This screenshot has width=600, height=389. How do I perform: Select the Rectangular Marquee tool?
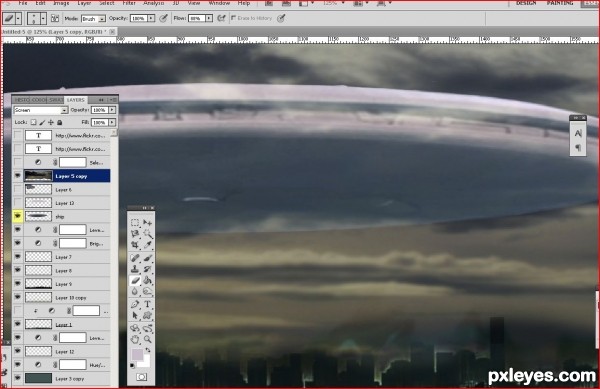tap(135, 223)
